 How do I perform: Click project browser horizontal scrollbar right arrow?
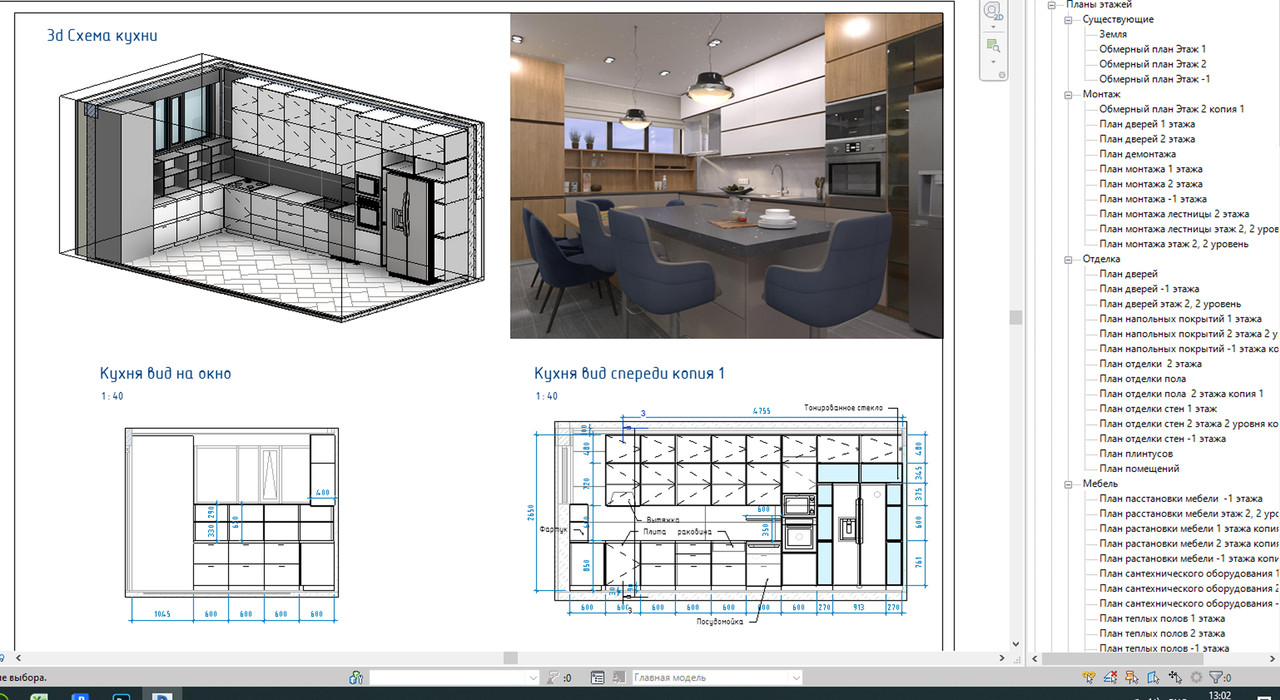[x=1274, y=658]
